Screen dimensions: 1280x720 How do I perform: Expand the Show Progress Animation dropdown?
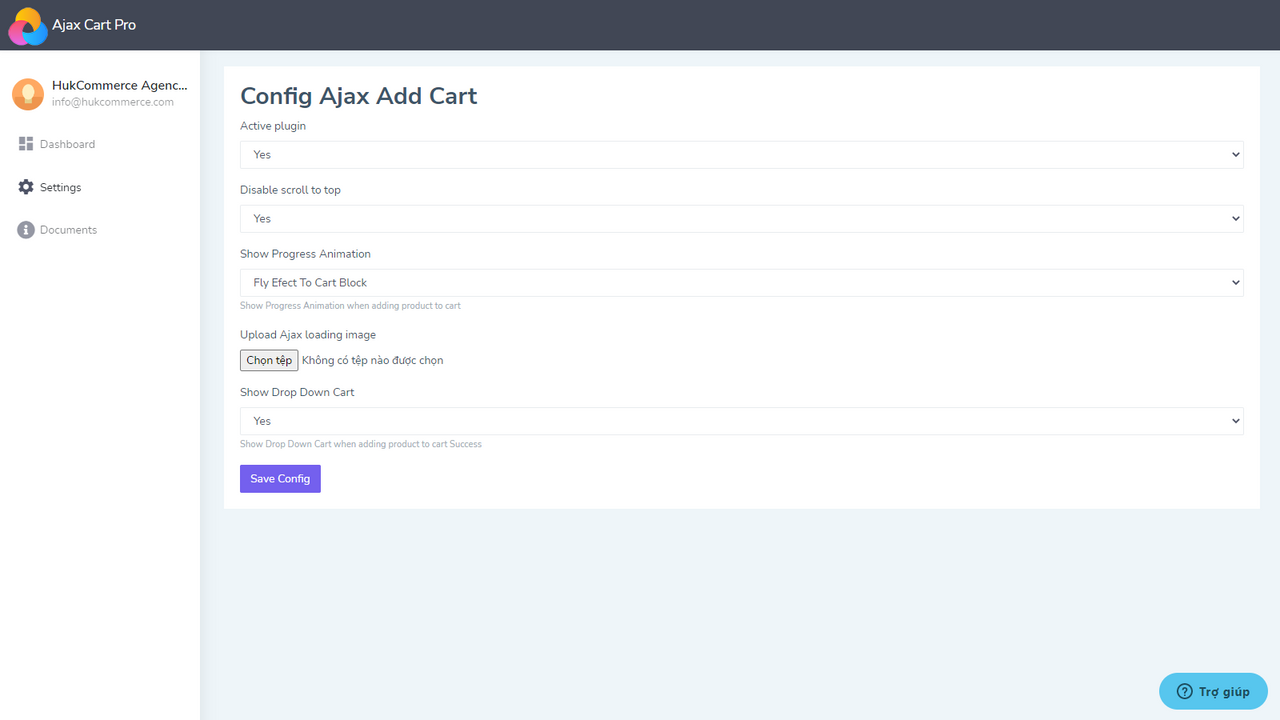coord(740,282)
